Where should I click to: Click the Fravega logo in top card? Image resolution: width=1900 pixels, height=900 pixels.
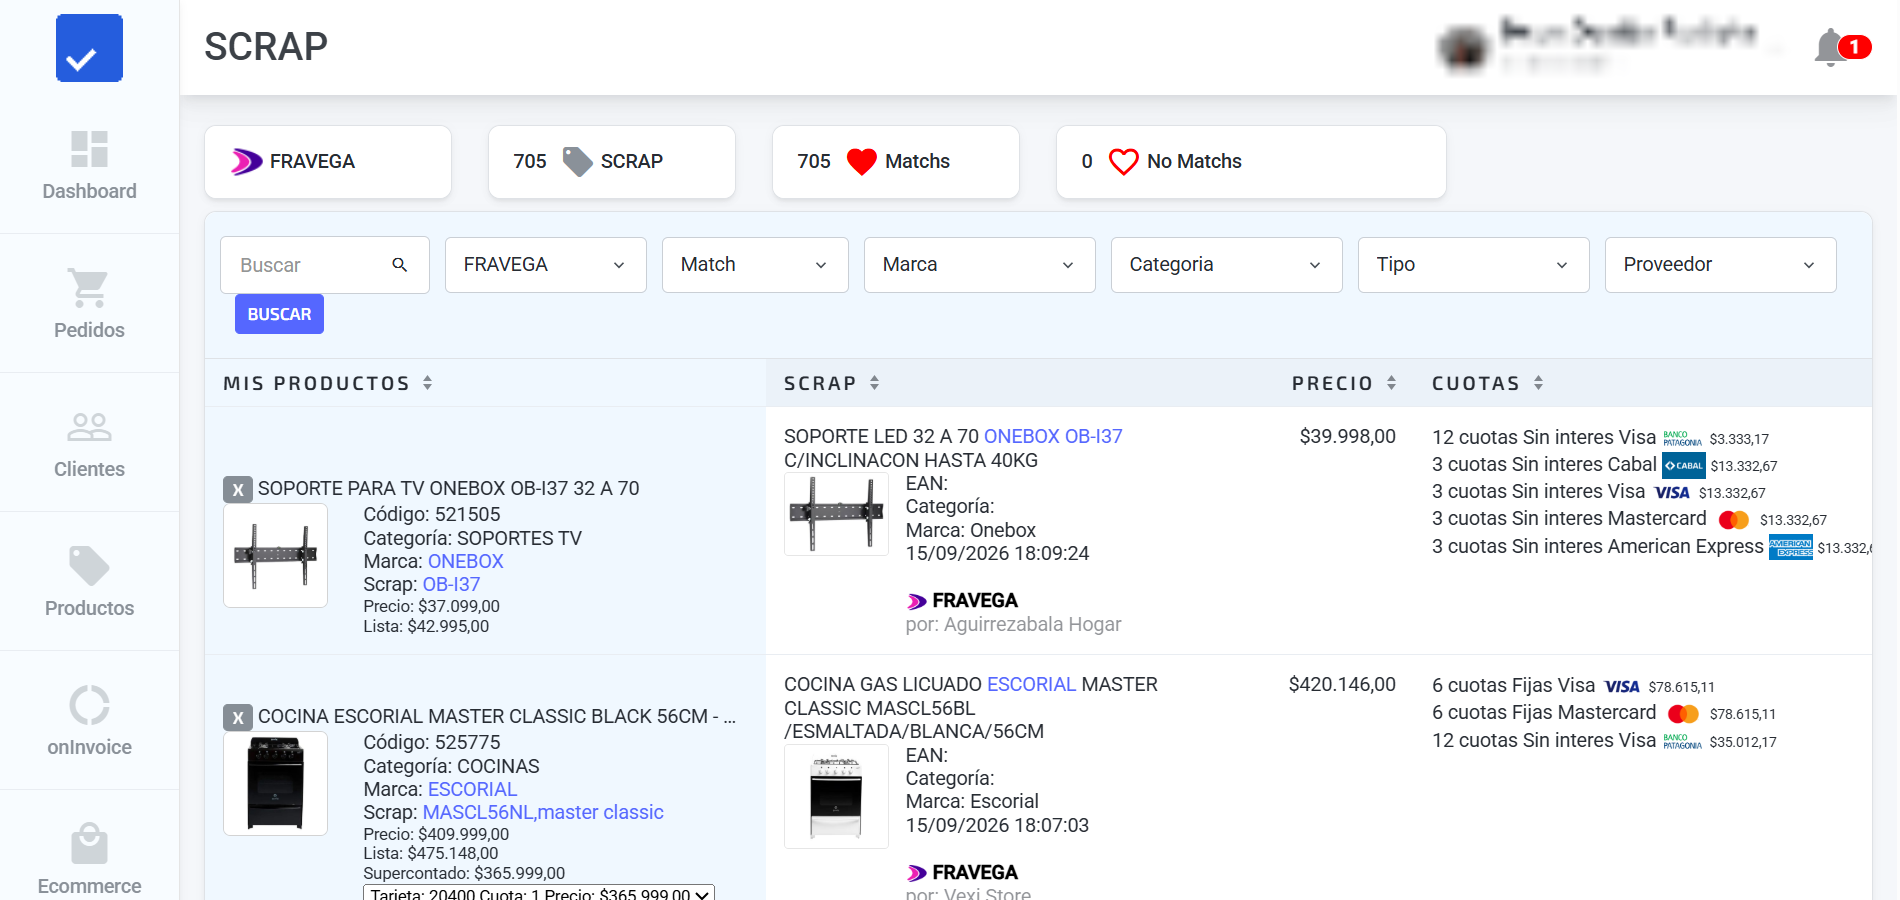pos(246,162)
